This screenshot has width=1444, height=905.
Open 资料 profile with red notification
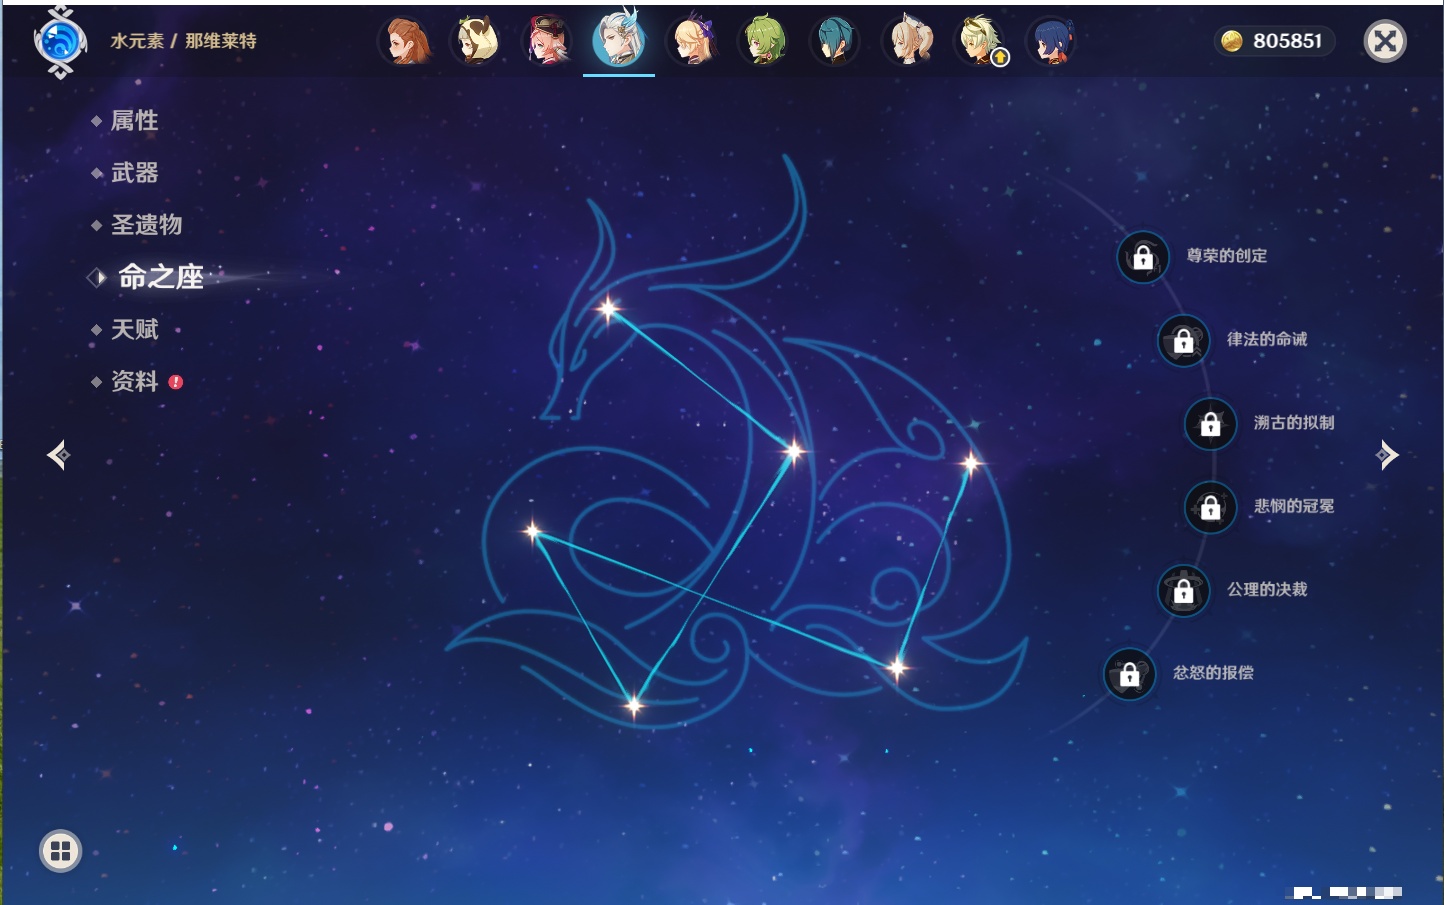point(134,382)
